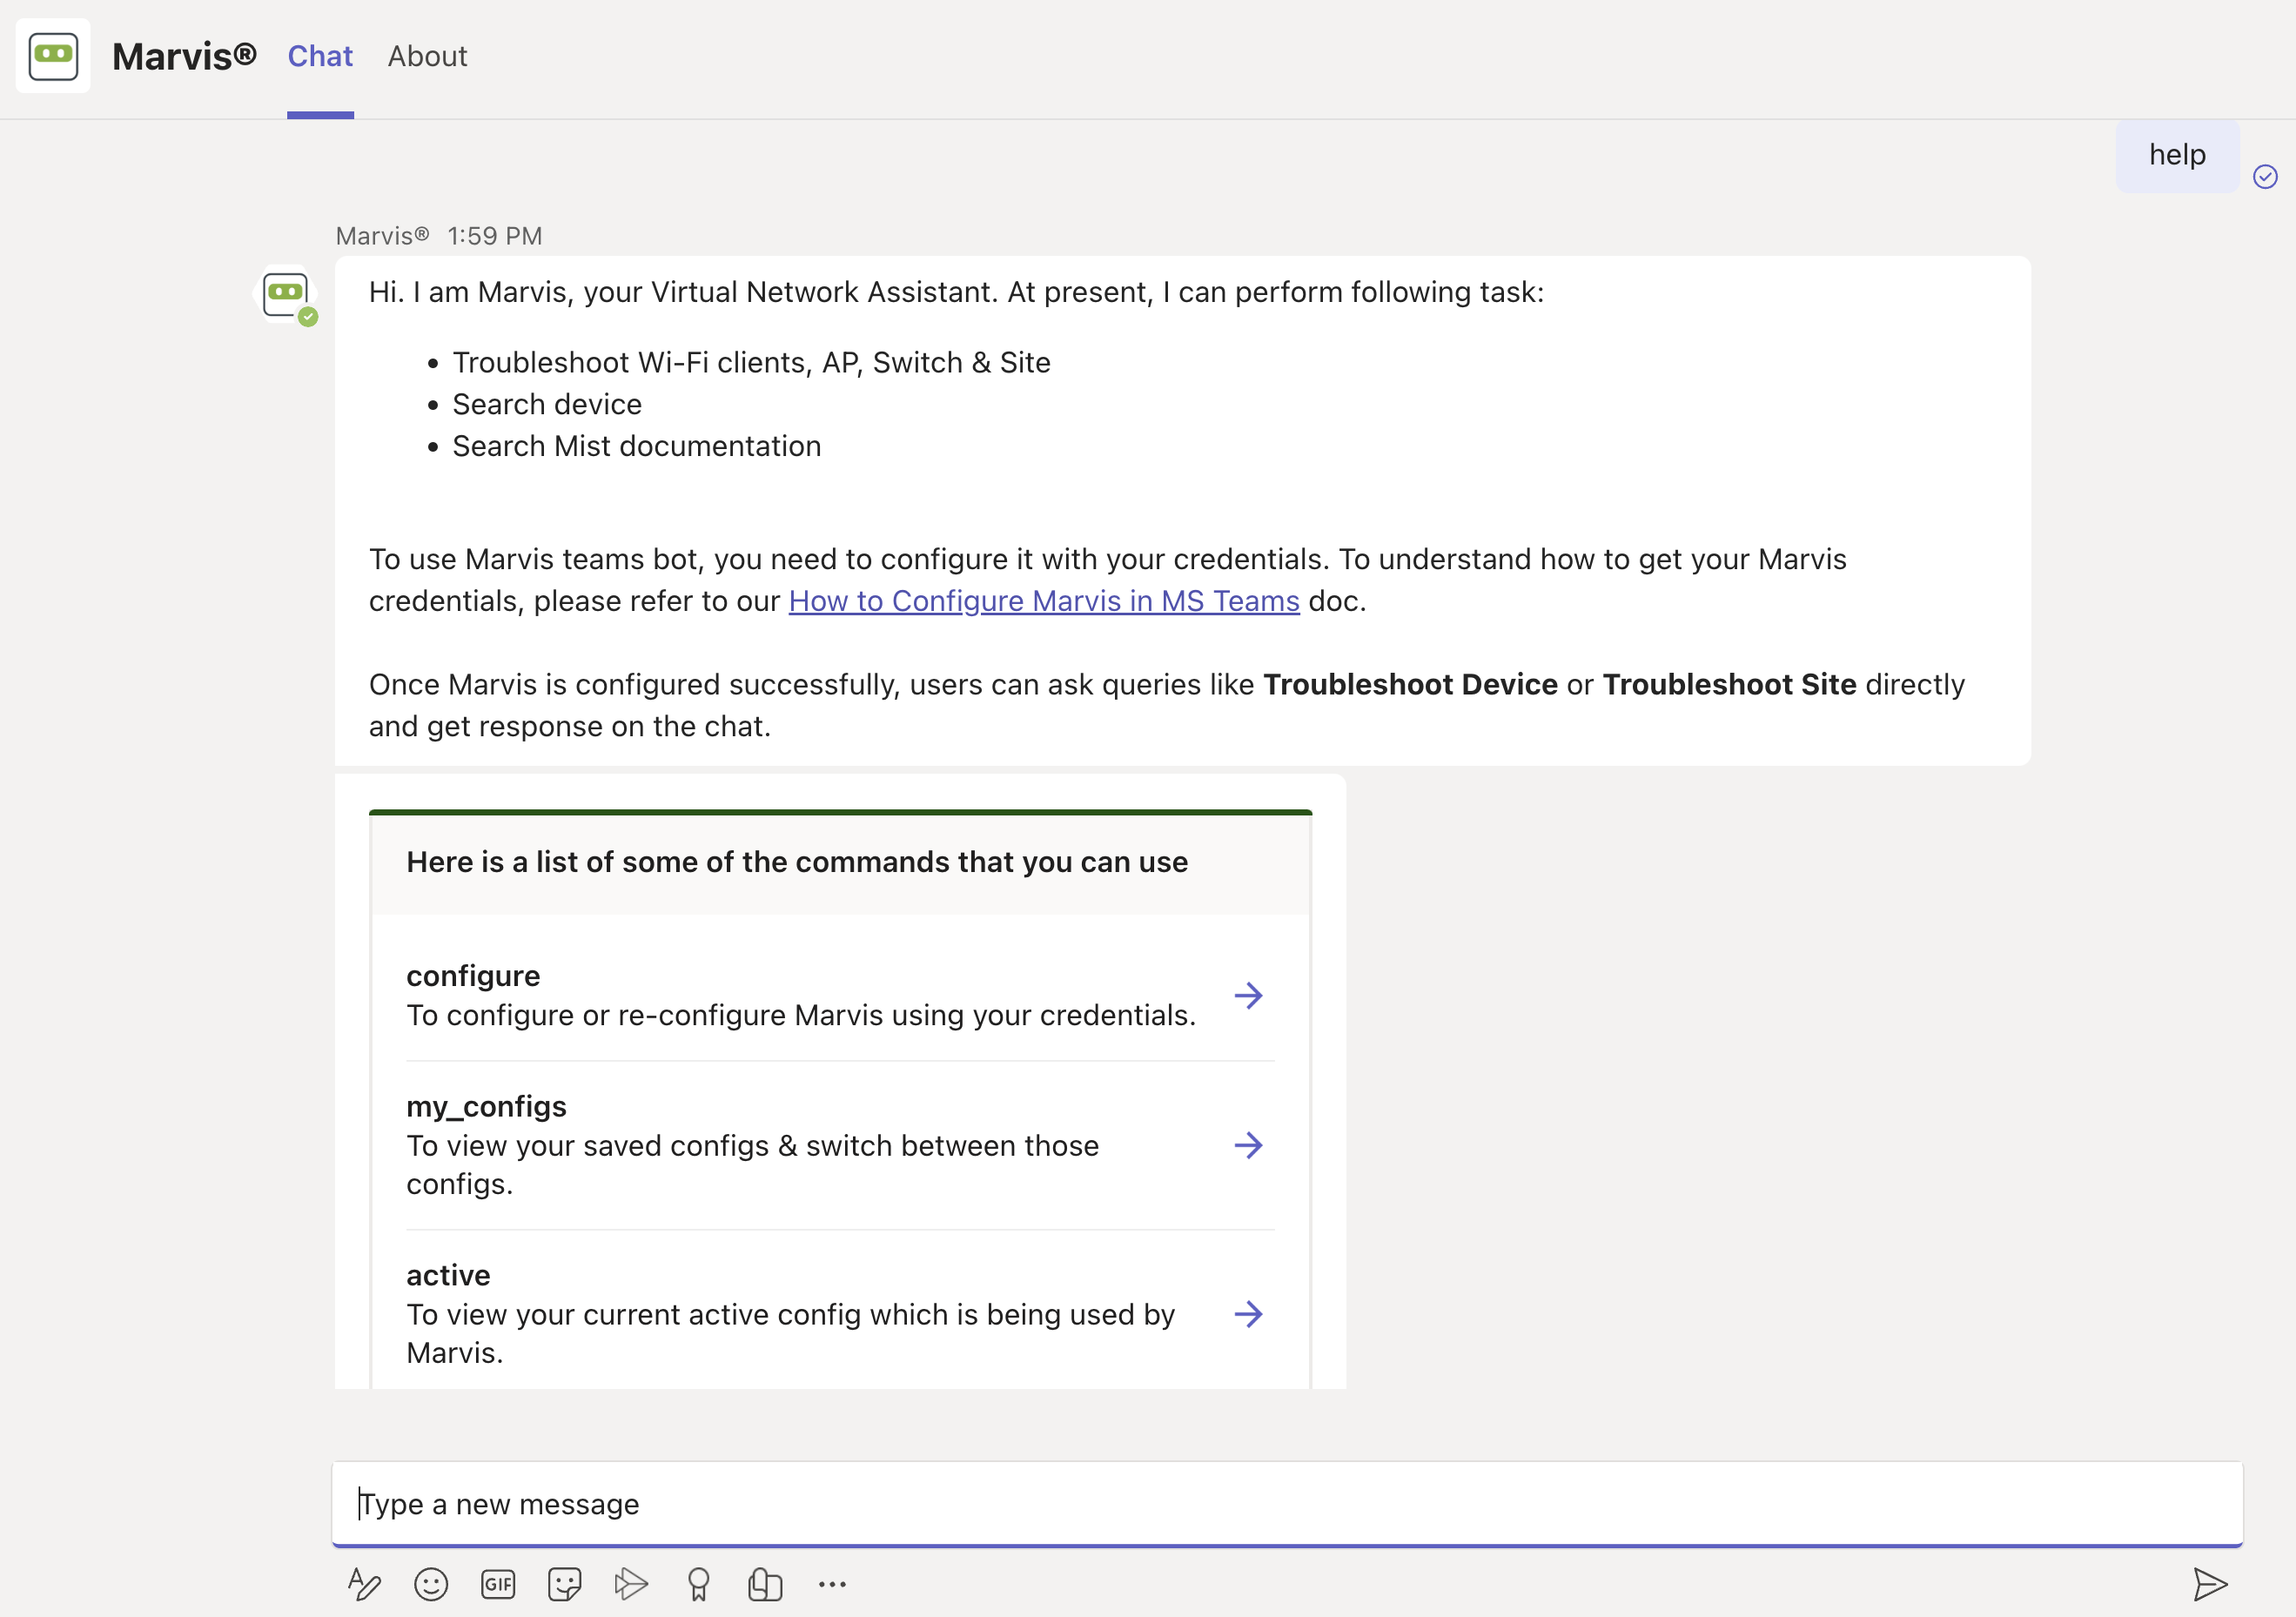The height and width of the screenshot is (1617, 2296).
Task: Click the message seen status checkmark
Action: click(2265, 177)
